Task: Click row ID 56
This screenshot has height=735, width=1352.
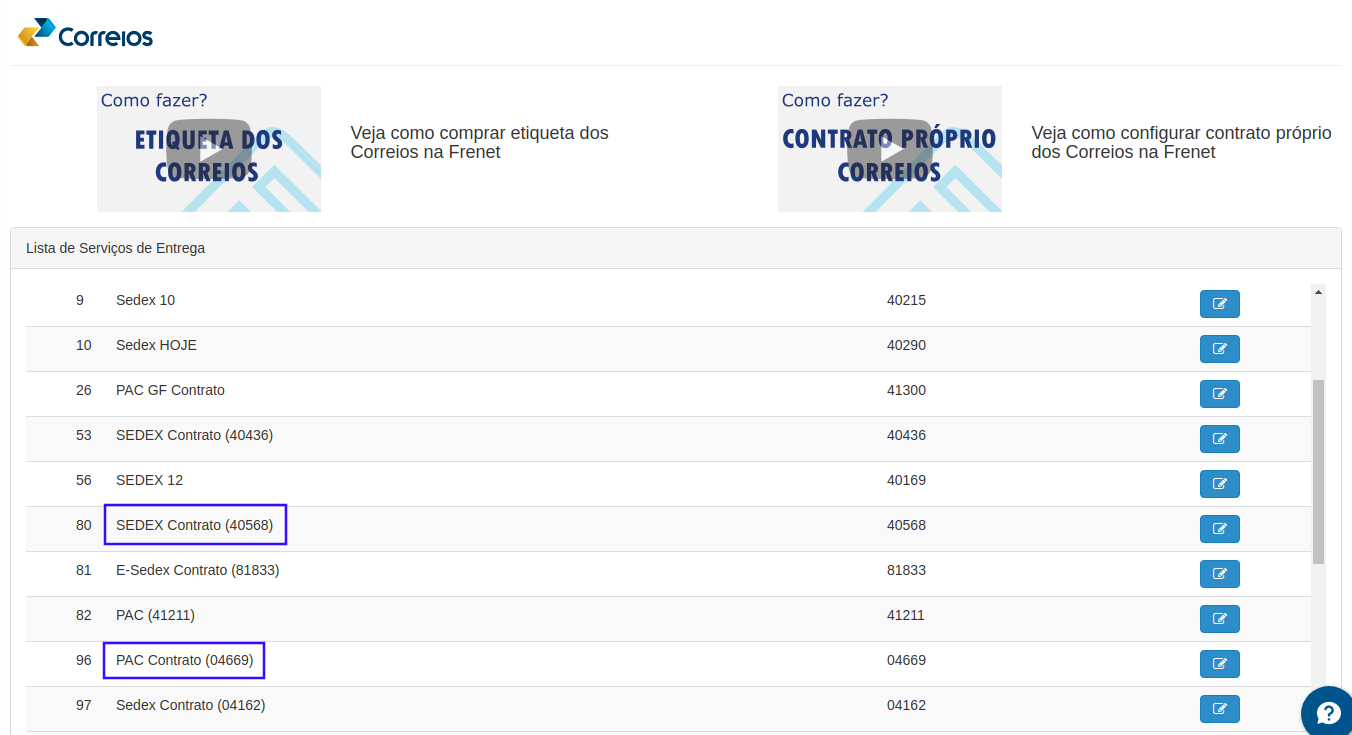Action: click(x=84, y=480)
